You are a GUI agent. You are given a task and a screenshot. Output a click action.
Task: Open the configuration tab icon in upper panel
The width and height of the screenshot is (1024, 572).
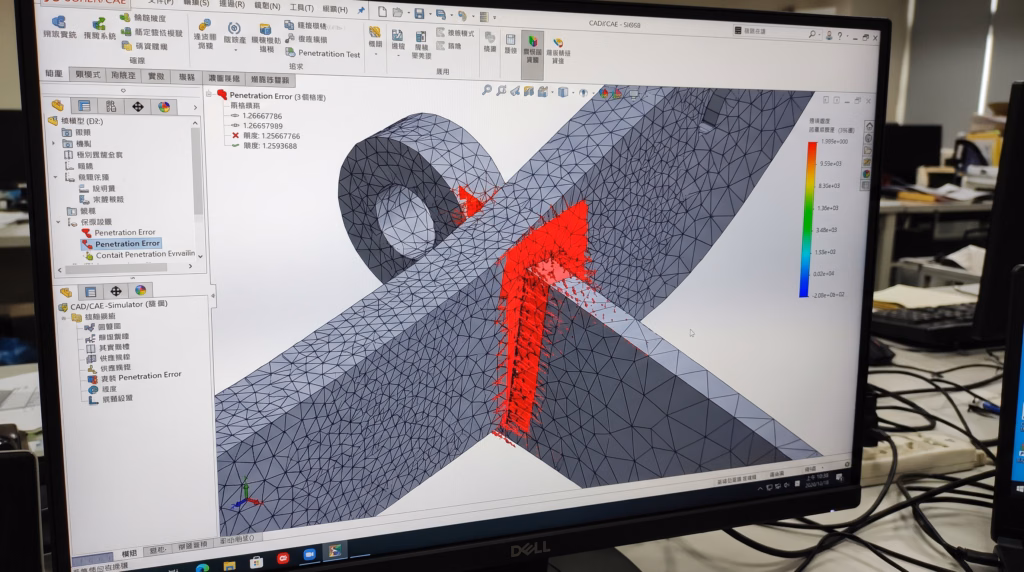tap(110, 106)
